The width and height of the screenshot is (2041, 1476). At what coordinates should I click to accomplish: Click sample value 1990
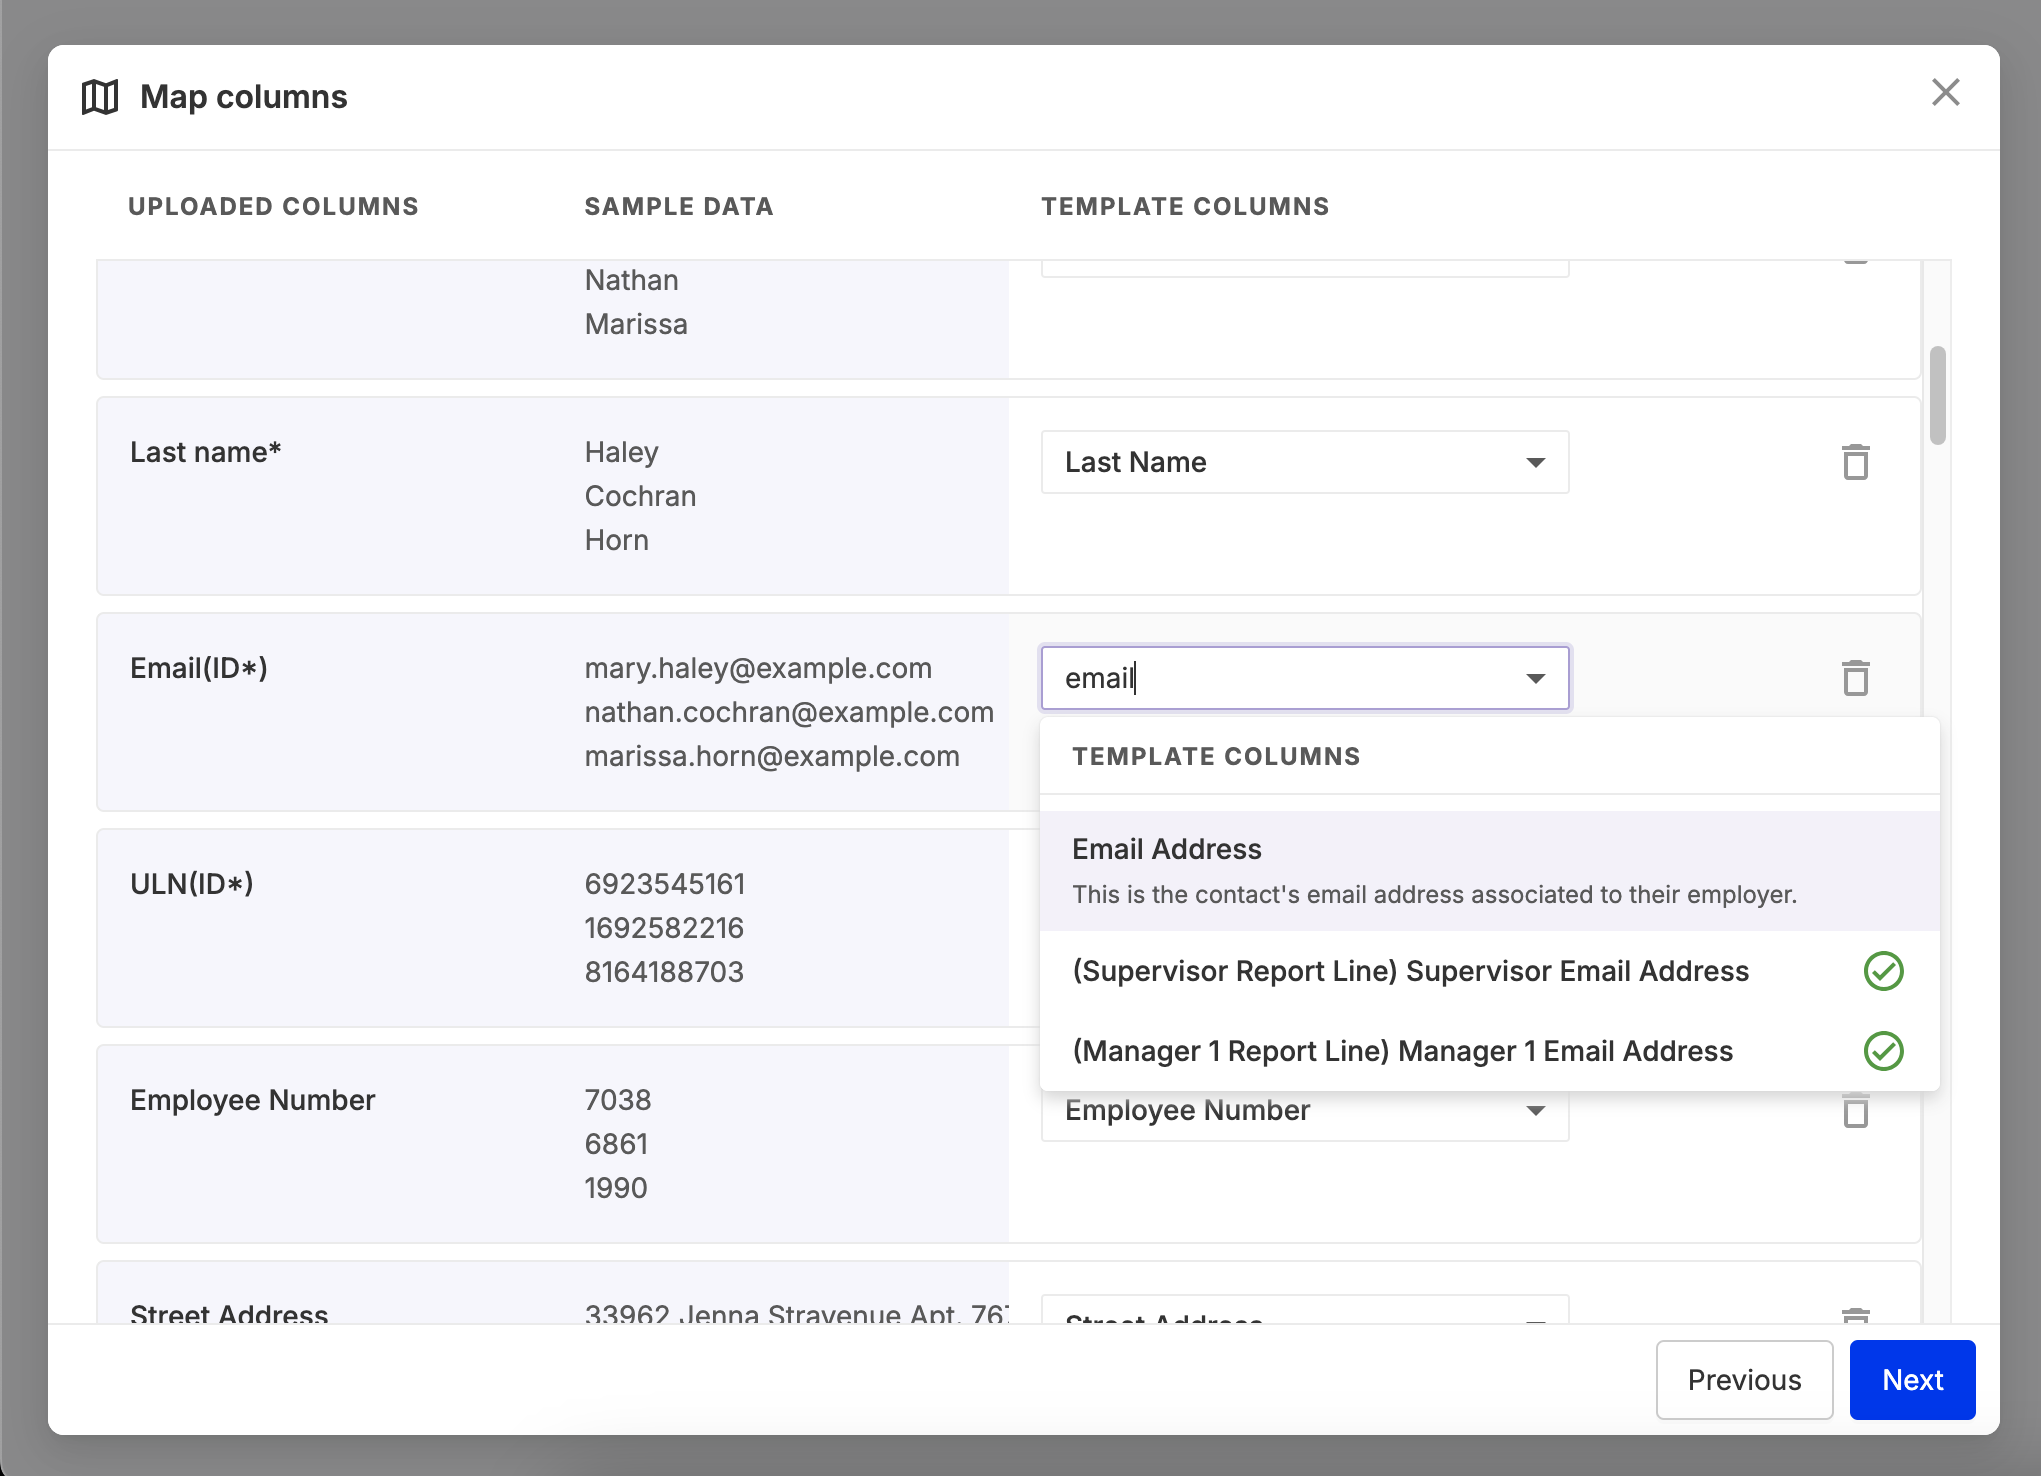pos(616,1188)
